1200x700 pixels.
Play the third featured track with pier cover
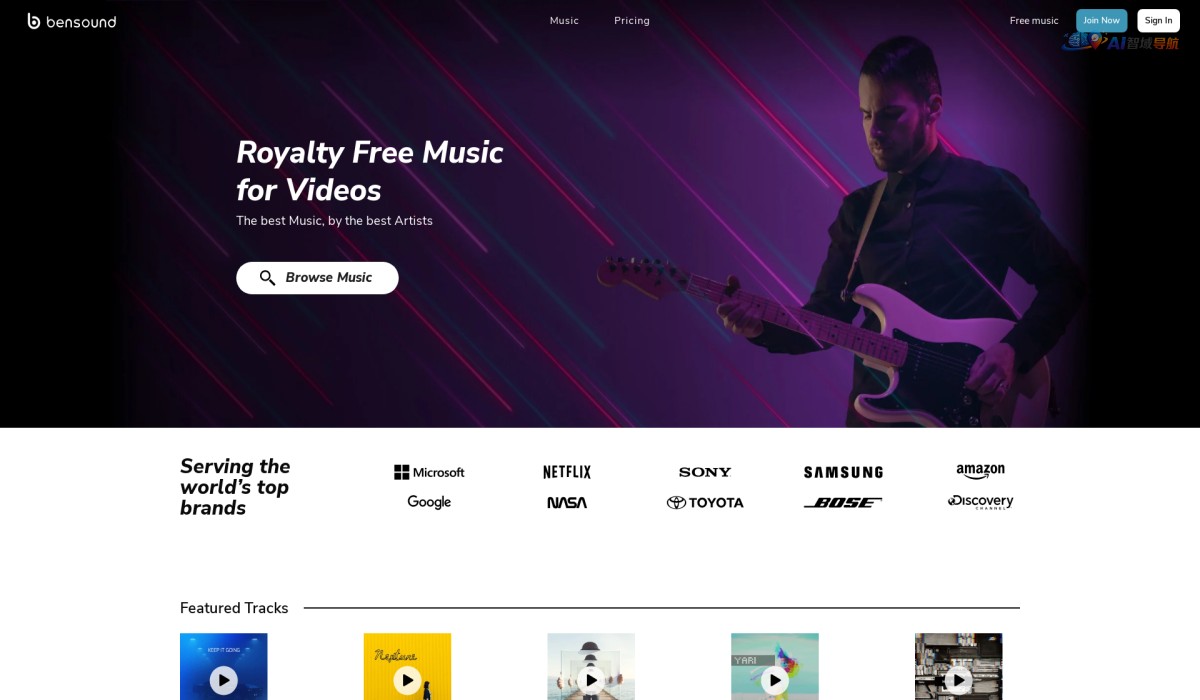[x=591, y=680]
